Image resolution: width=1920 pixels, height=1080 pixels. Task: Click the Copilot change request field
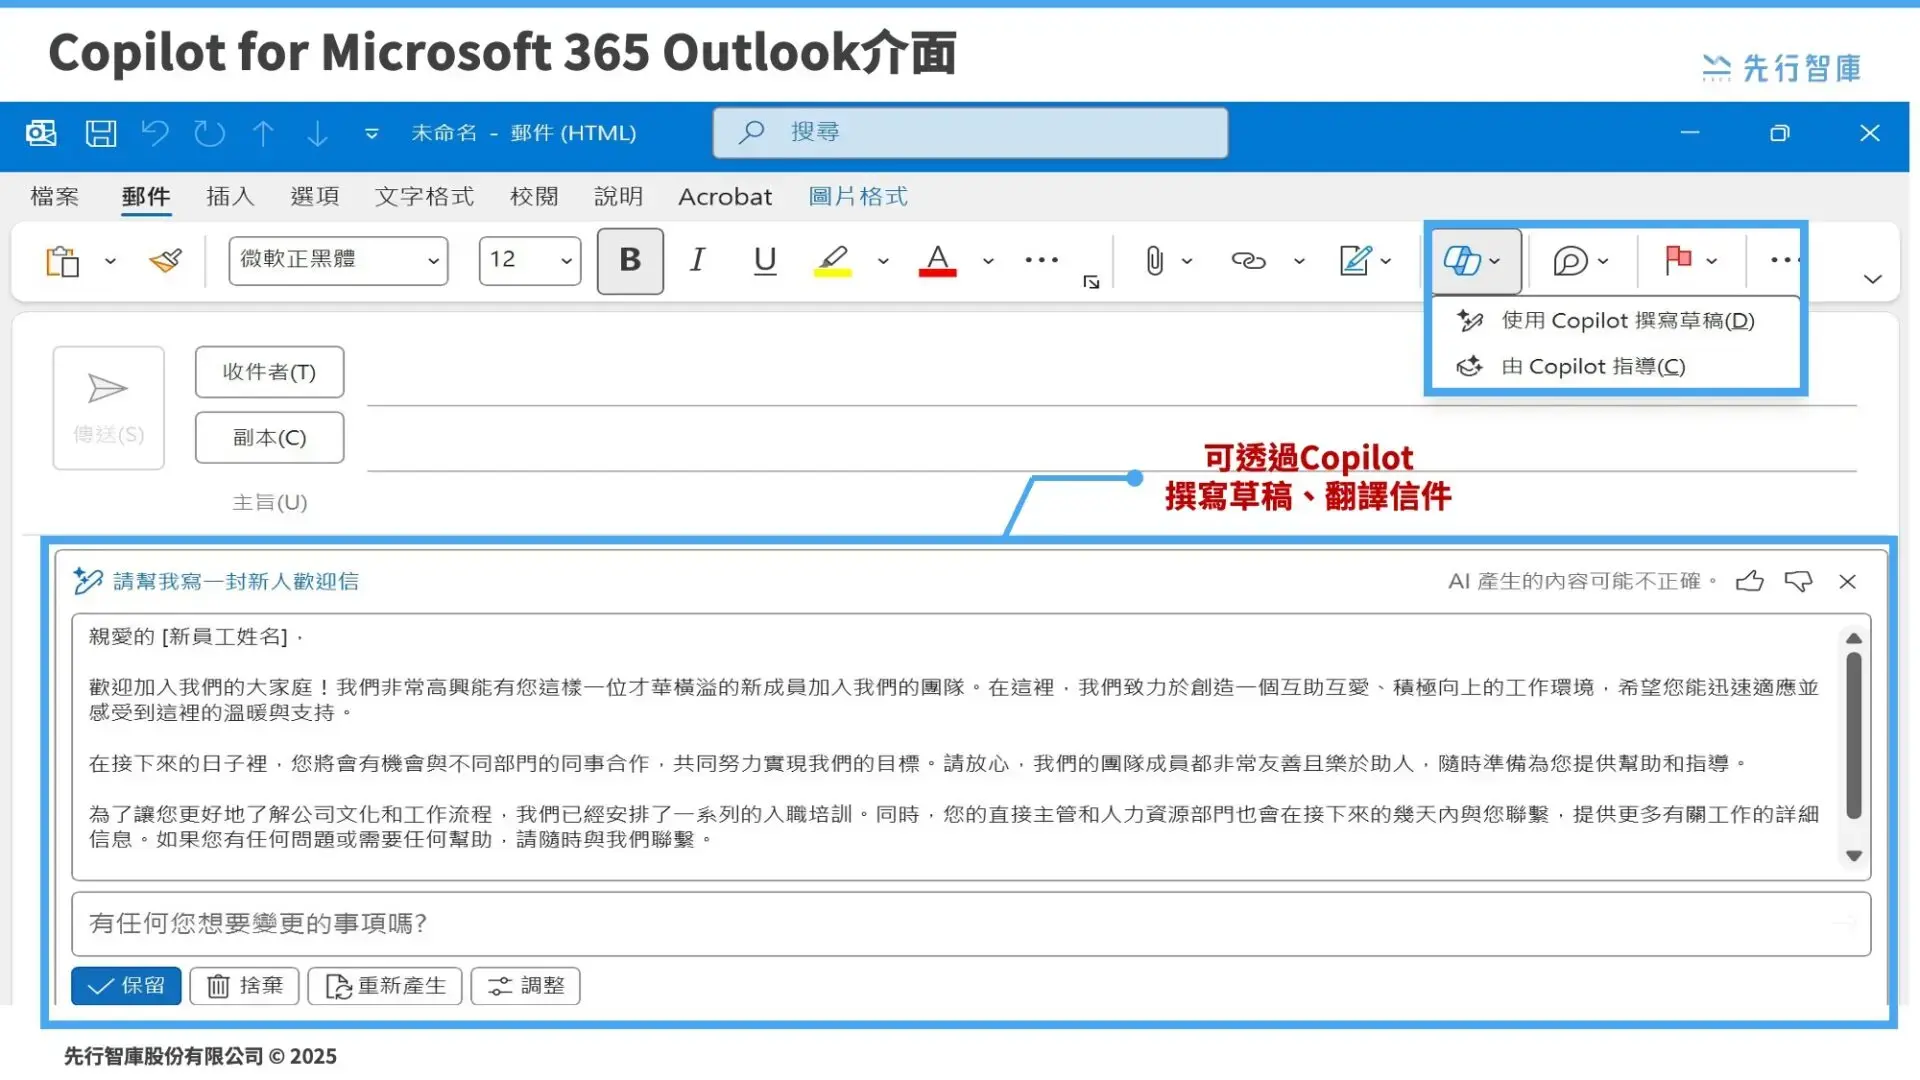(x=970, y=924)
